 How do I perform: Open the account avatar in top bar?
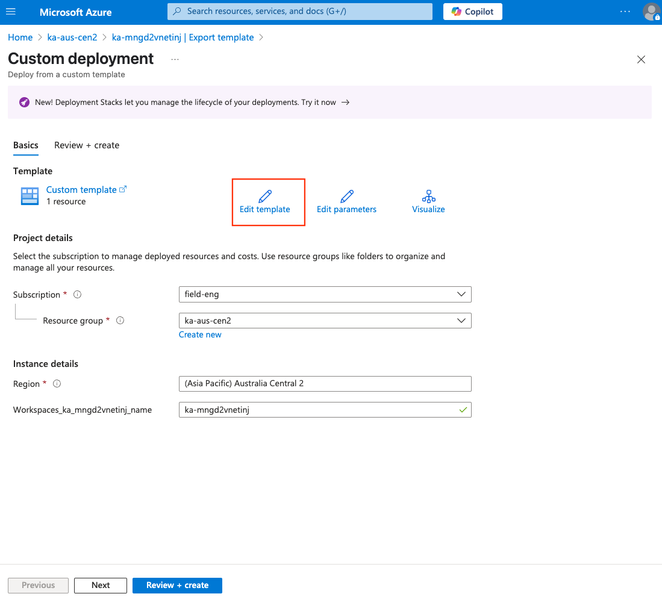point(651,12)
